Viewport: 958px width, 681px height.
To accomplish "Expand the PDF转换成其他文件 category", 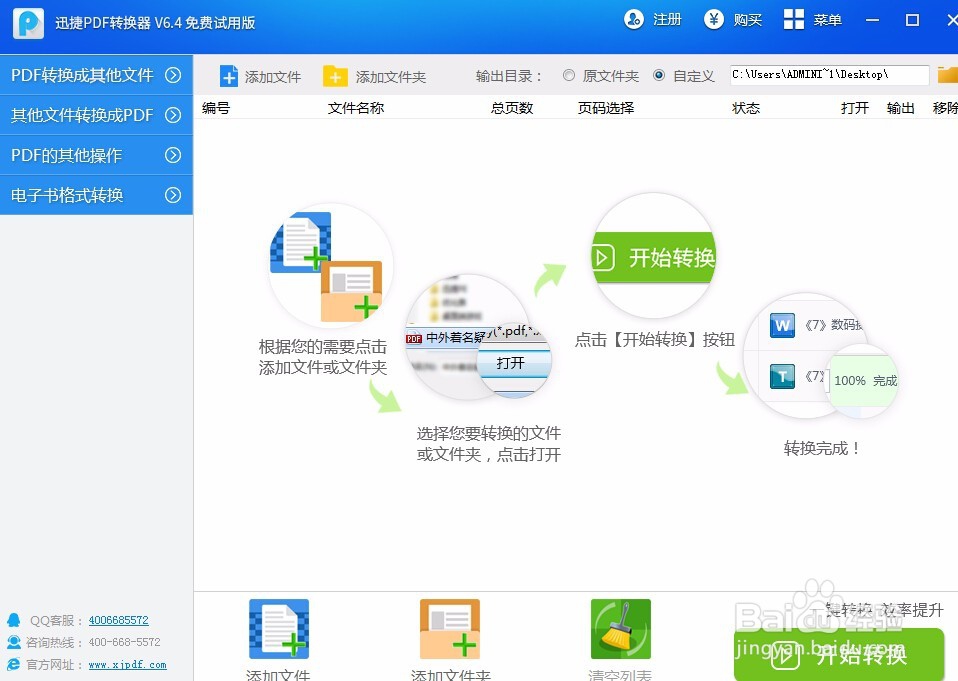I will pos(96,75).
